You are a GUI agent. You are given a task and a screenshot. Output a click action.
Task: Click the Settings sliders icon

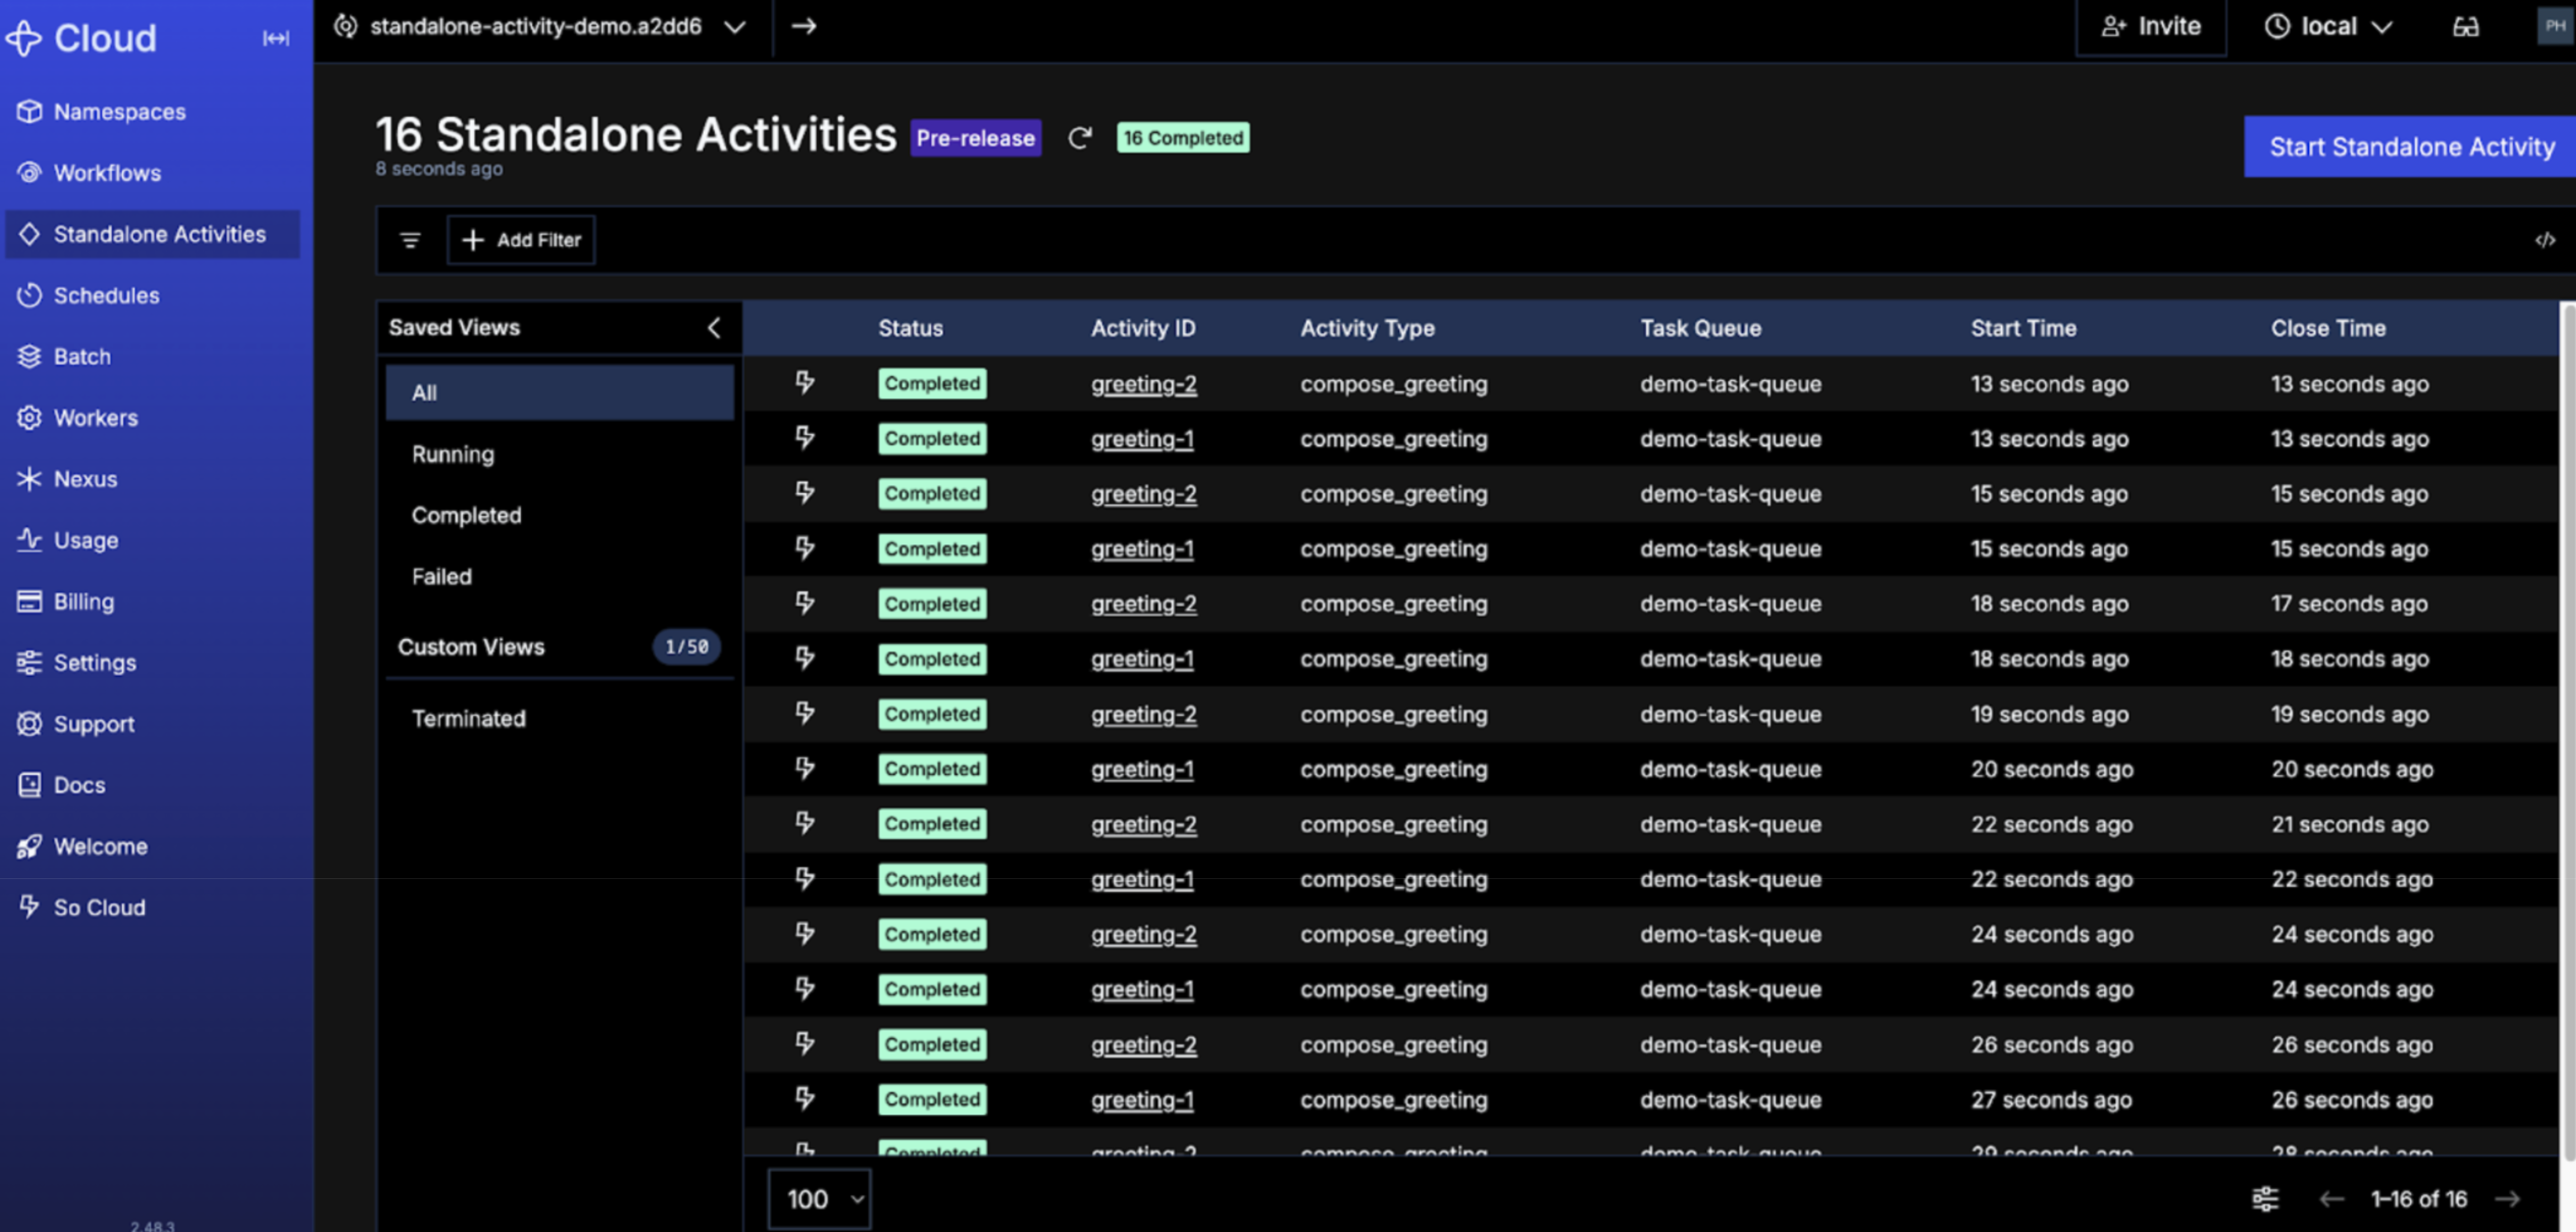click(x=29, y=662)
